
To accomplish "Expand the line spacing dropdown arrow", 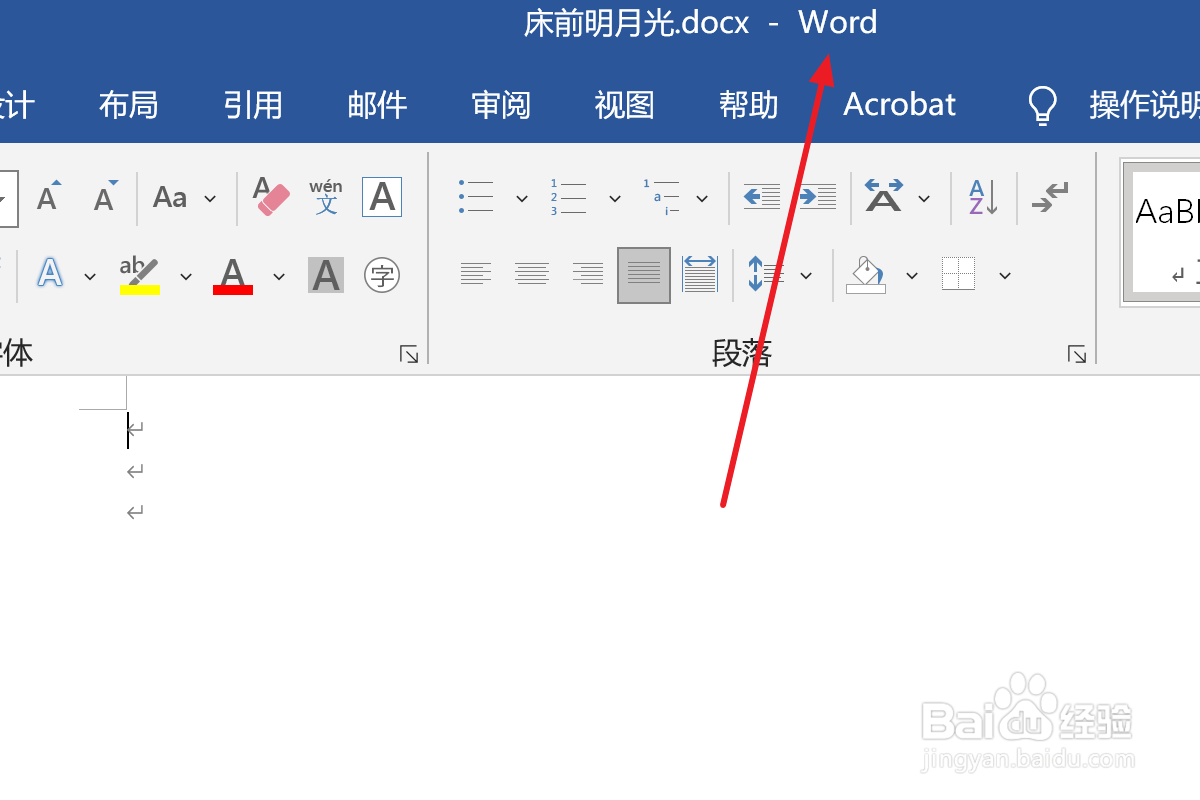I will (806, 275).
